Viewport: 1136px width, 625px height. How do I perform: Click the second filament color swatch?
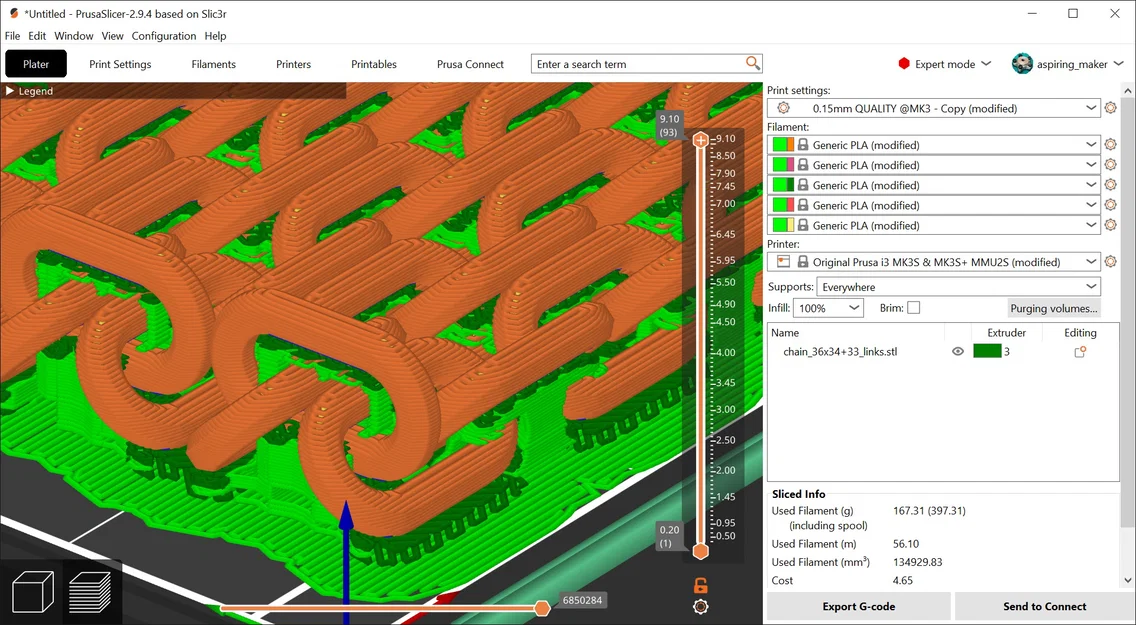[783, 165]
